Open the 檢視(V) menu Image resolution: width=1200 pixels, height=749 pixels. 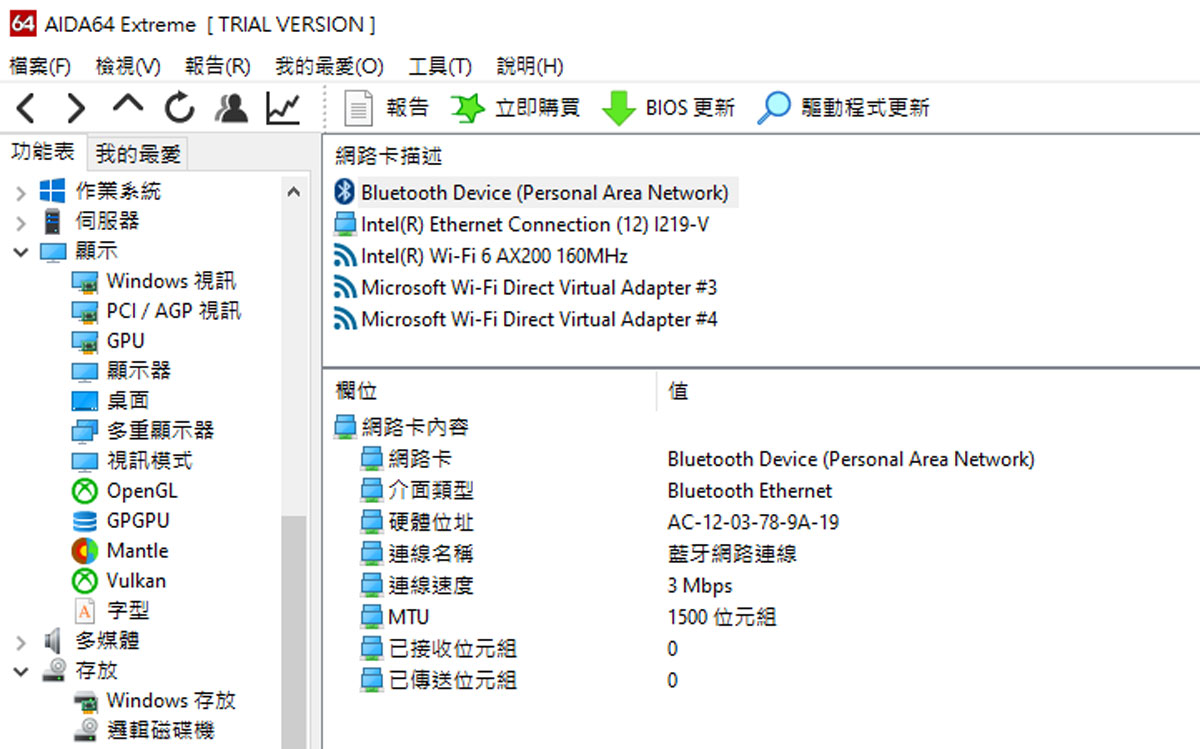pos(128,67)
